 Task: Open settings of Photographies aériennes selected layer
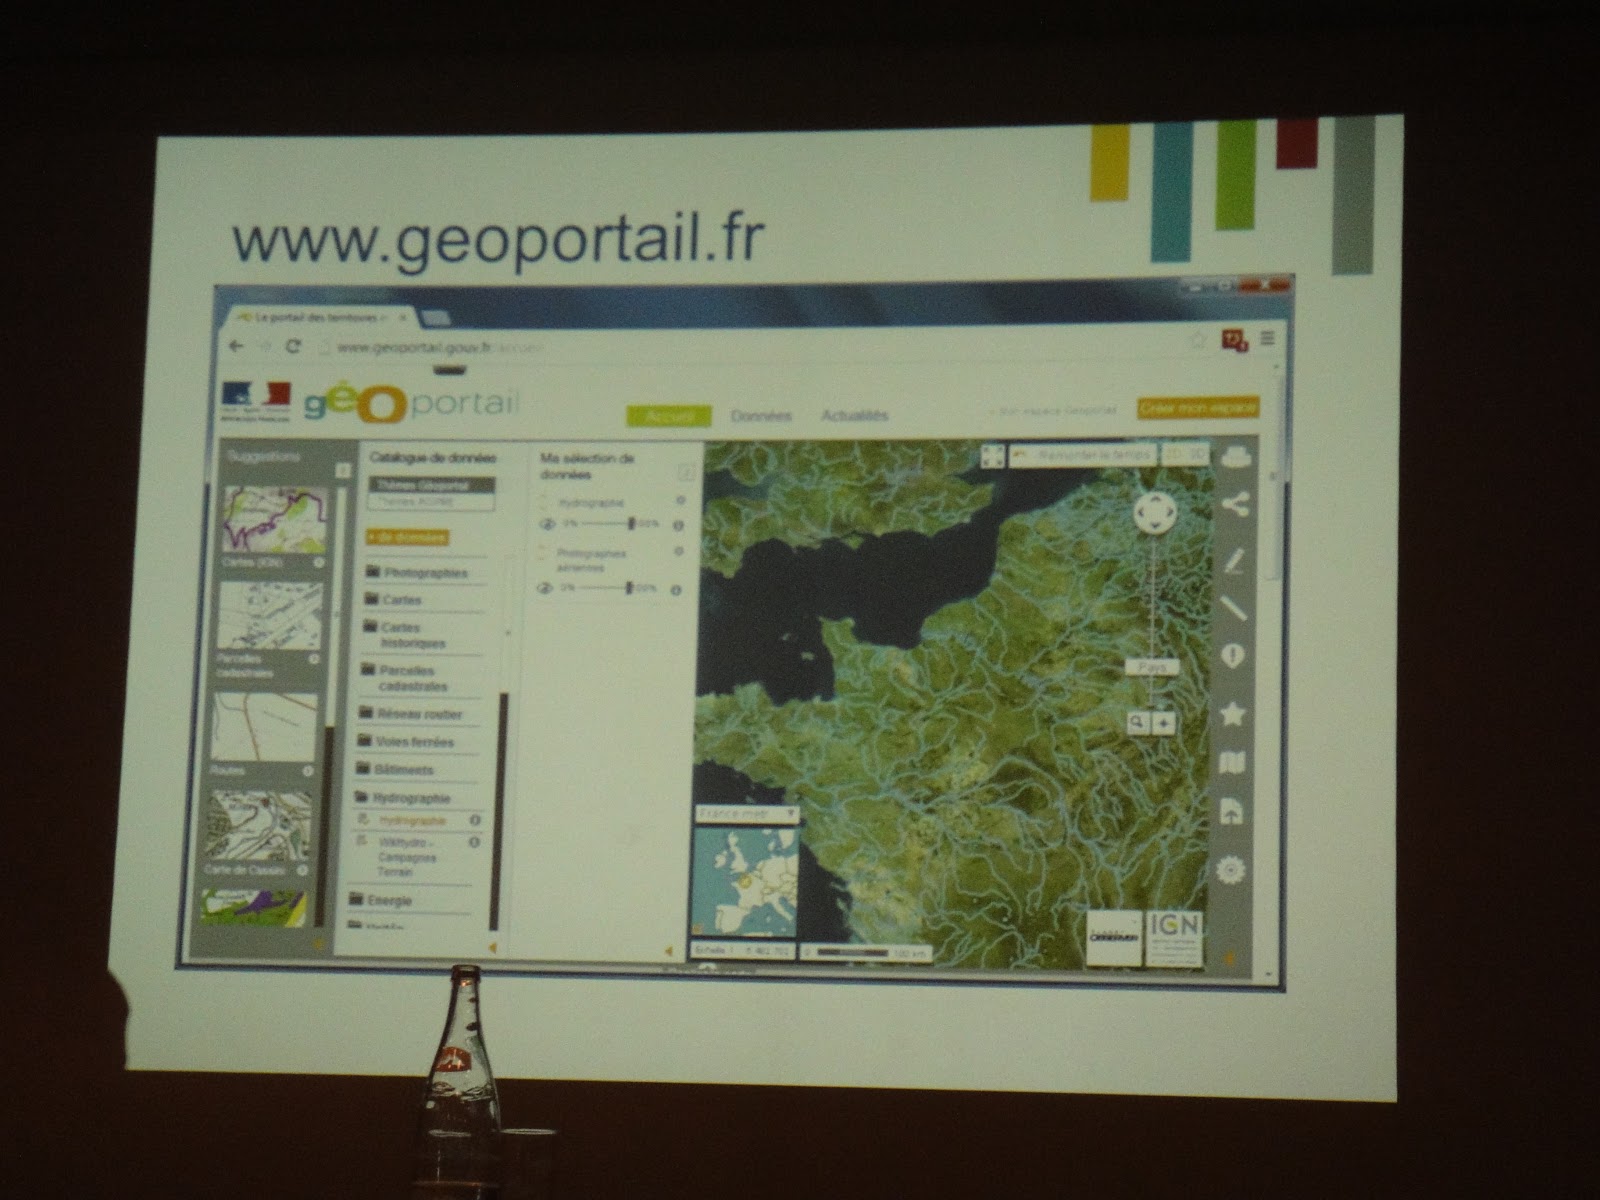tap(679, 551)
